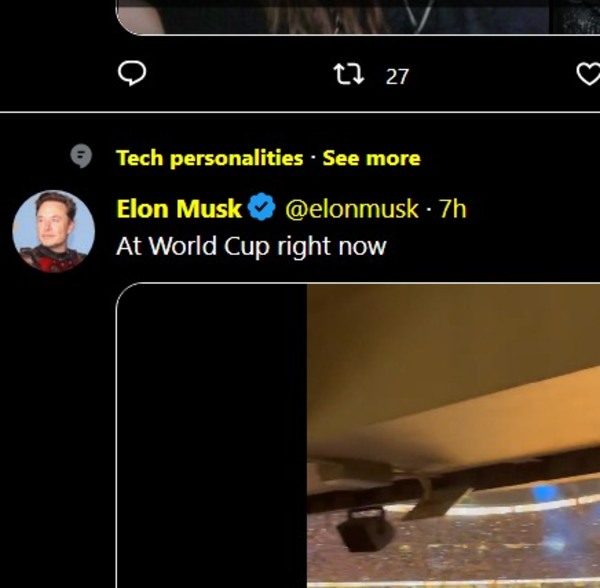Open the tweet via 7h timestamp
The width and height of the screenshot is (600, 588).
pyautogui.click(x=453, y=209)
